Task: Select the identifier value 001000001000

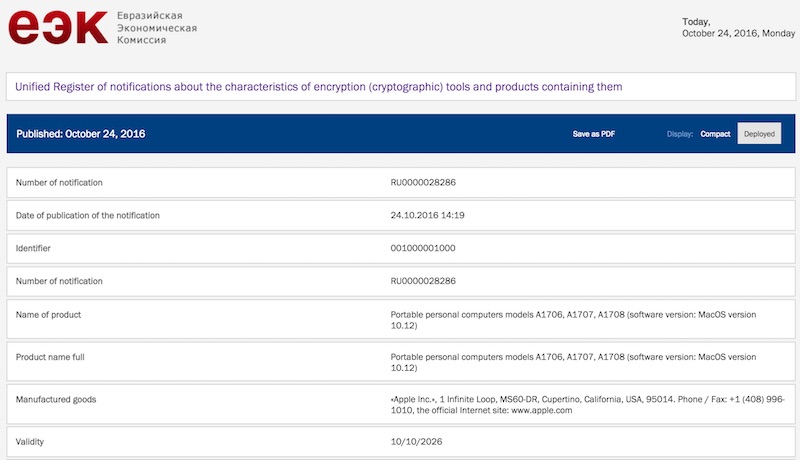Action: (x=422, y=248)
